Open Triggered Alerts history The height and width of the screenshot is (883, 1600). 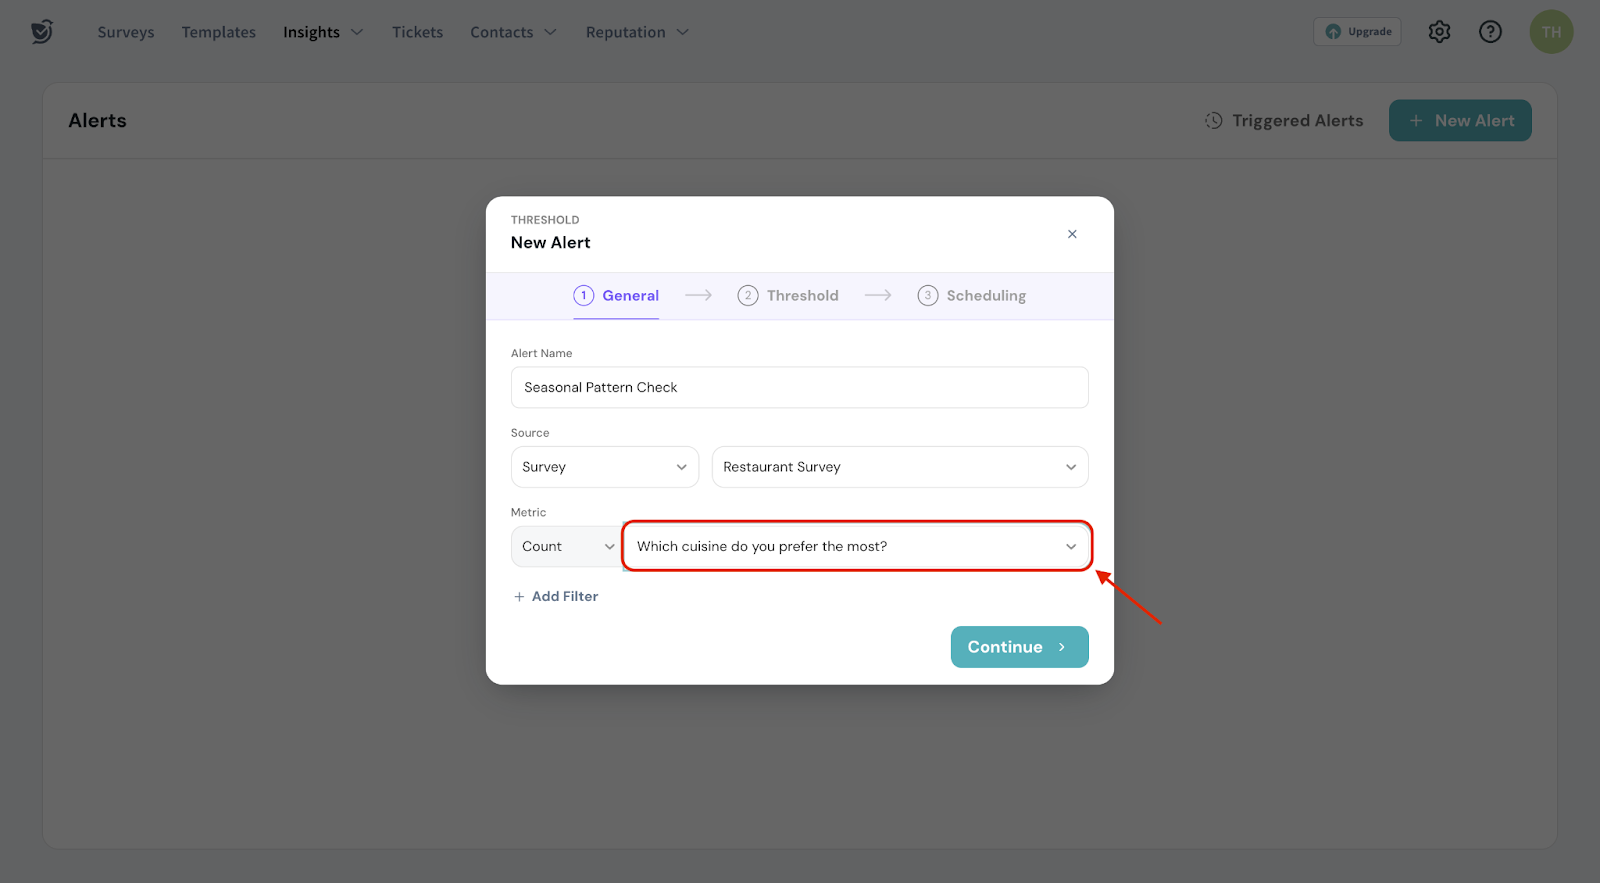coord(1284,121)
